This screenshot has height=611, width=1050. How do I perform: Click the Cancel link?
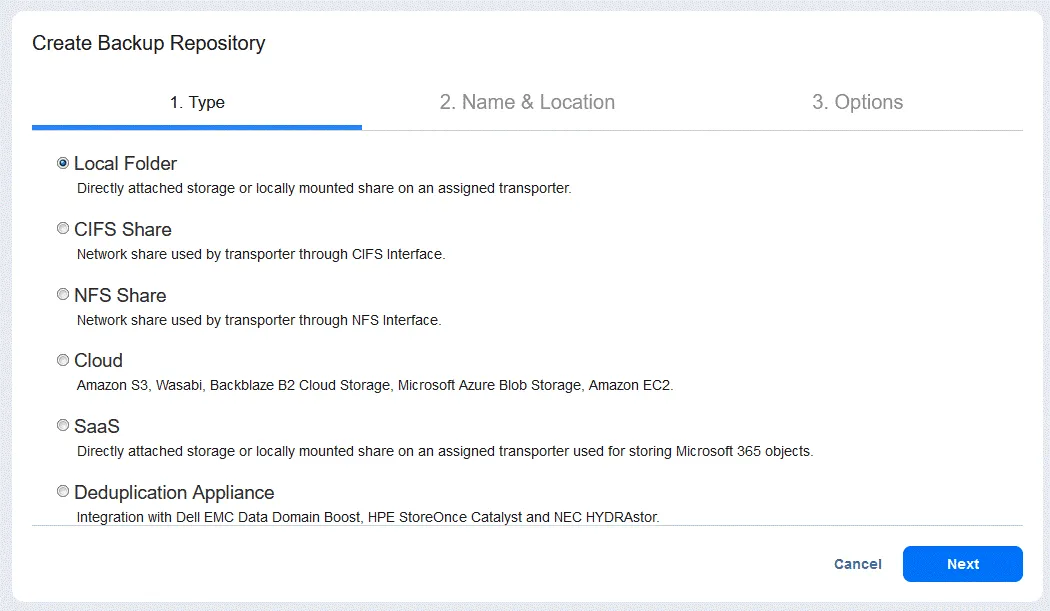point(858,564)
